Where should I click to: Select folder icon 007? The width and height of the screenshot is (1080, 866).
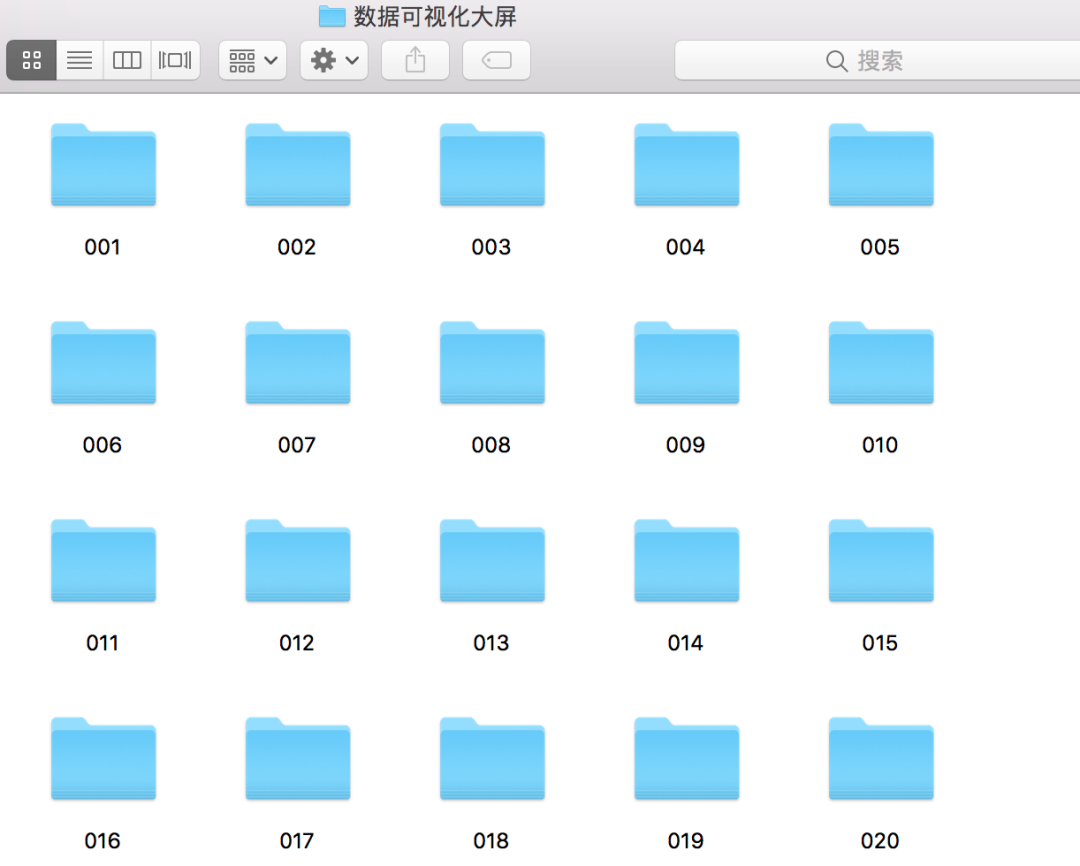[x=298, y=362]
